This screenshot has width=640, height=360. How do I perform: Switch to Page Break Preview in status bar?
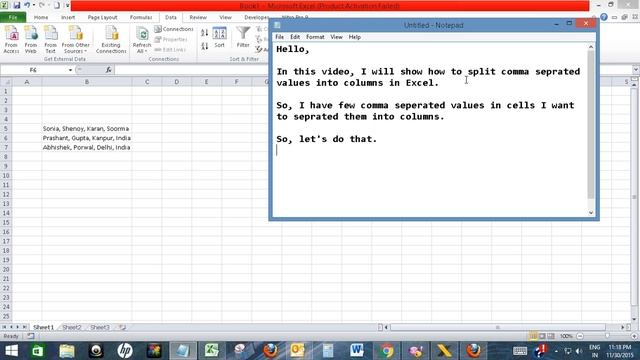click(551, 336)
